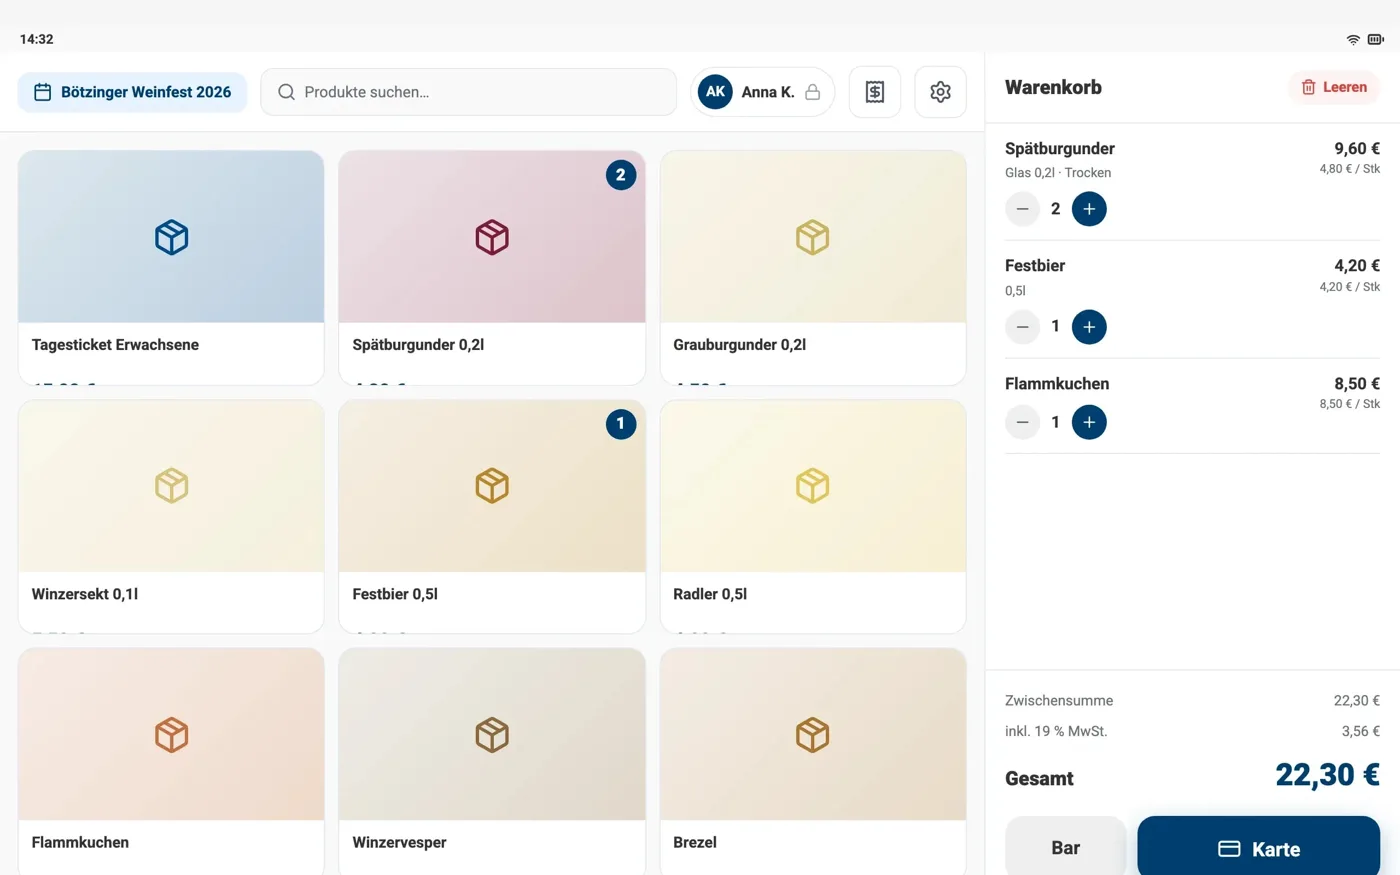Viewport: 1400px width, 875px height.
Task: Empty the cart with Leeren
Action: [1334, 88]
